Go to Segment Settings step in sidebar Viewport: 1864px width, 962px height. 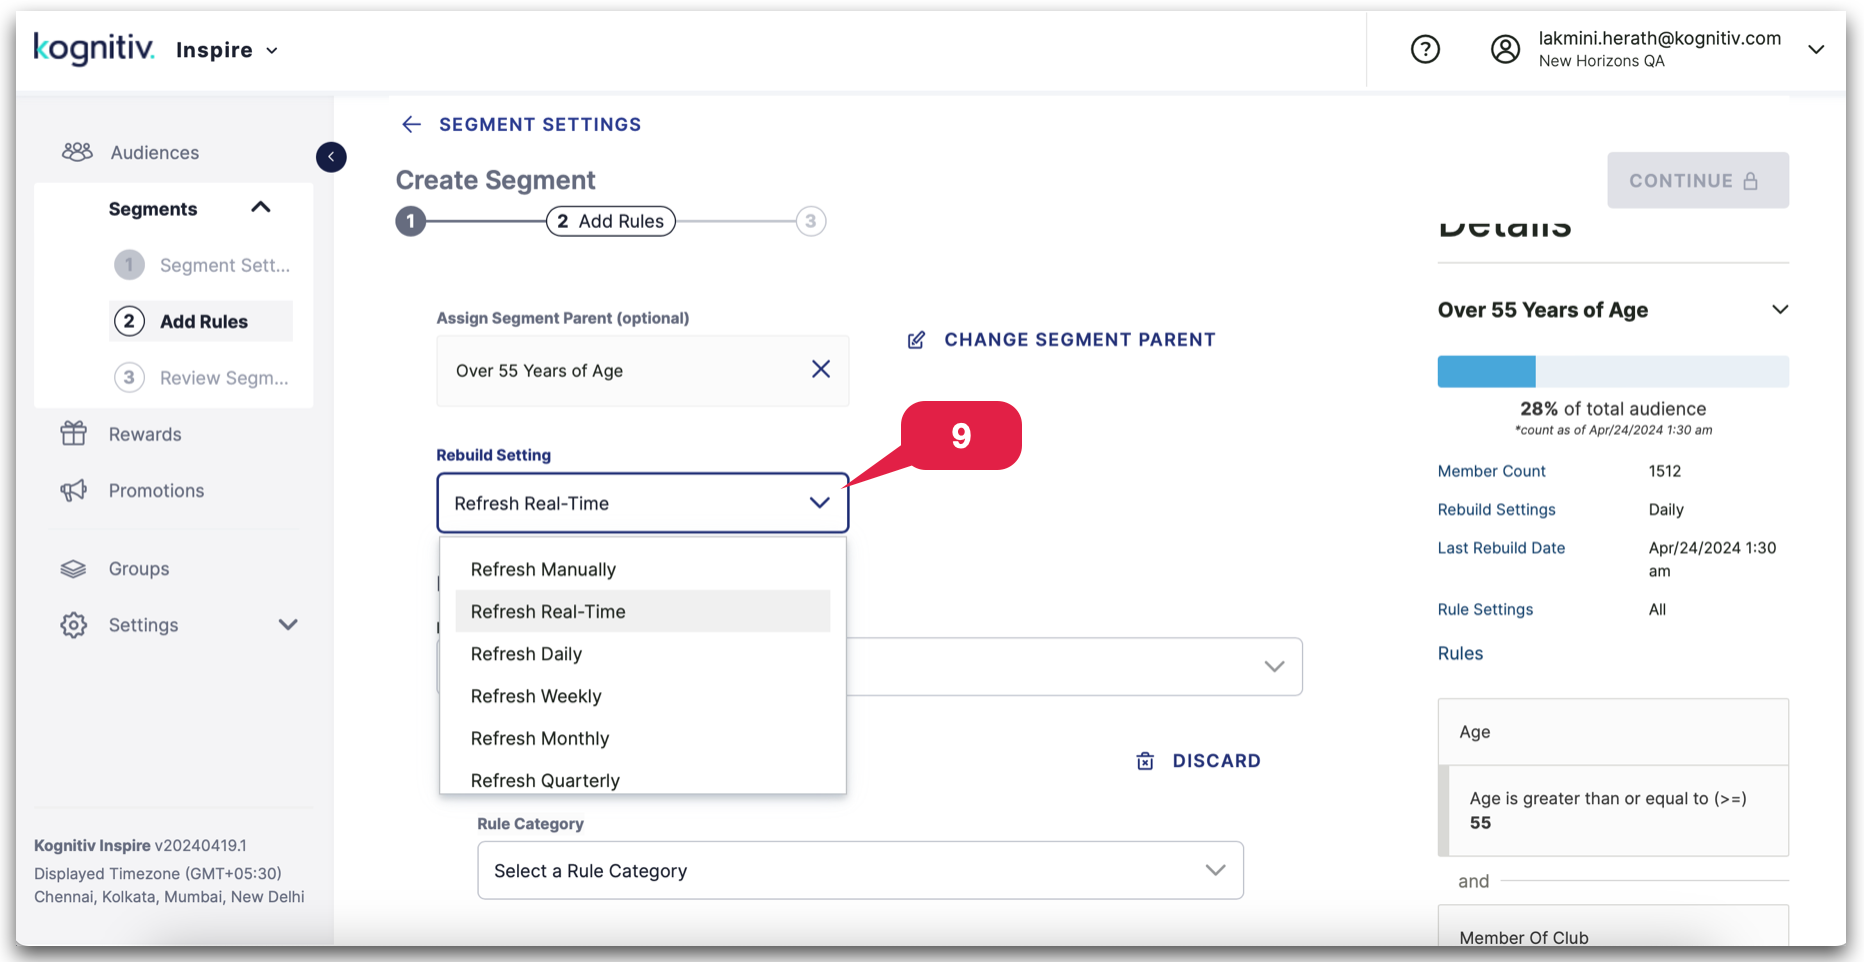(x=203, y=265)
